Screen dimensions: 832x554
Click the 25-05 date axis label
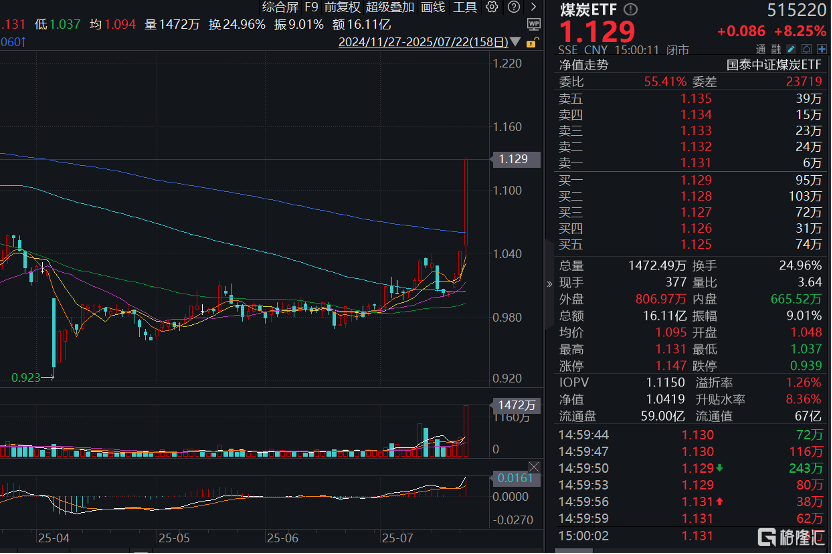coord(174,538)
